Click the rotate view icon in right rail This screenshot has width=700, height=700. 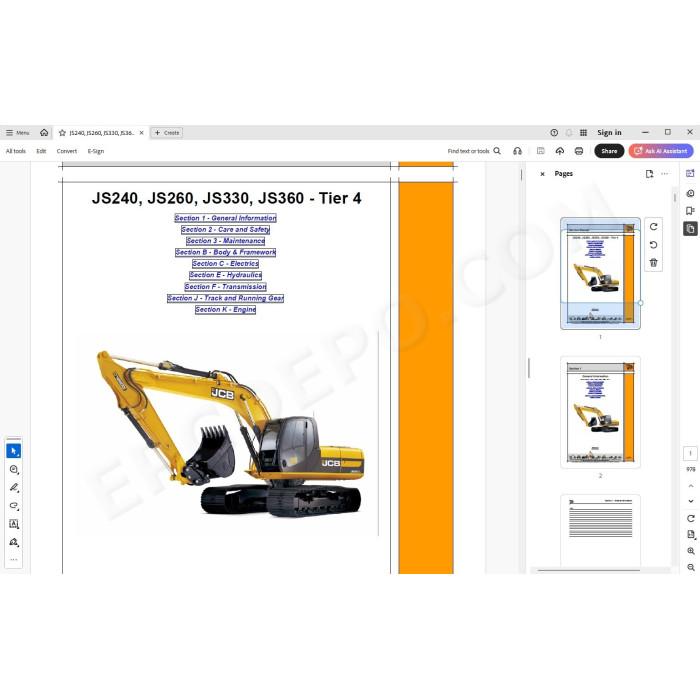click(x=691, y=518)
